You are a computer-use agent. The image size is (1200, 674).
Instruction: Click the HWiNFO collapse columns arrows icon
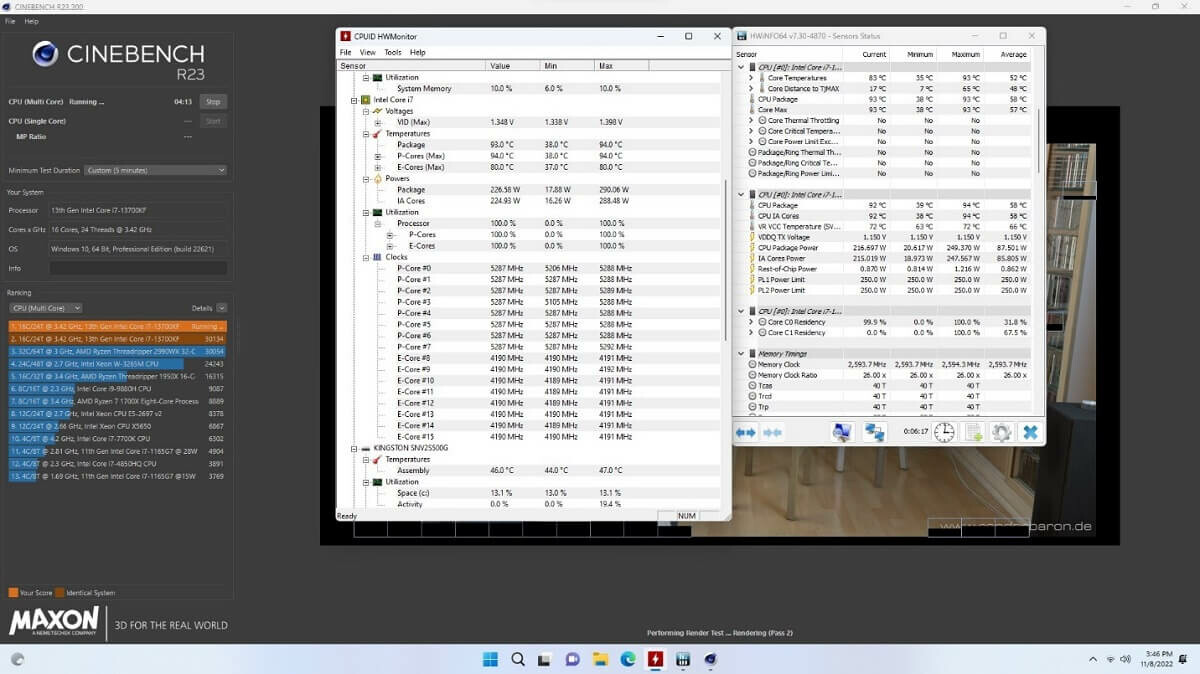pyautogui.click(x=772, y=432)
